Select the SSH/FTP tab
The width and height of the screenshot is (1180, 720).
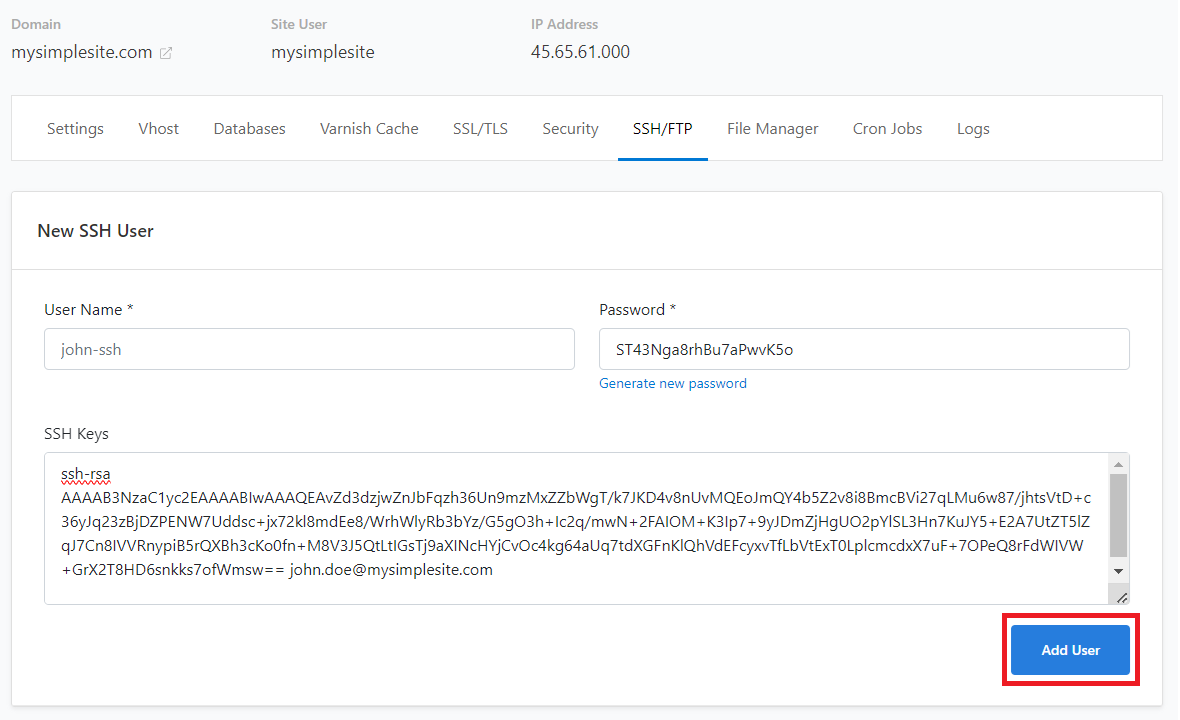pos(662,128)
